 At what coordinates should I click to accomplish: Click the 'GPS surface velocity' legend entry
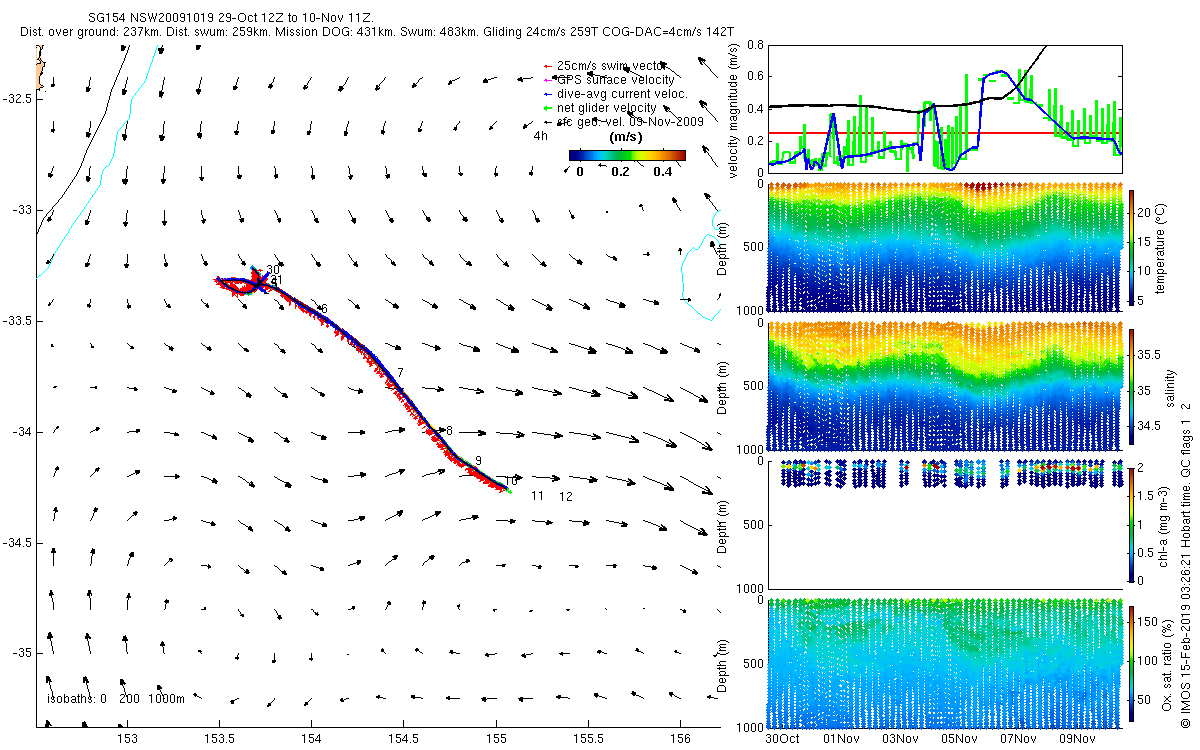tap(609, 80)
